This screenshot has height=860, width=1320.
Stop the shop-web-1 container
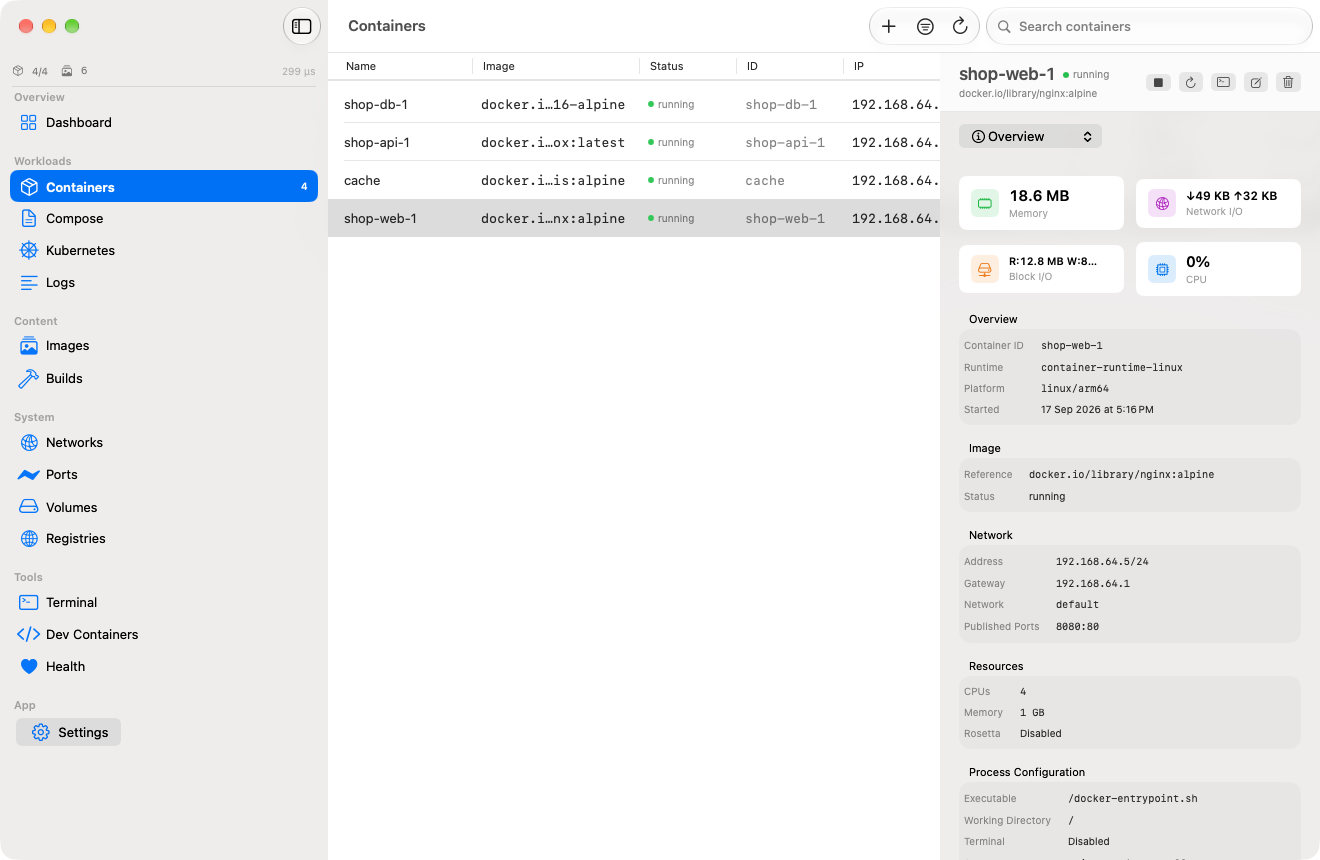click(x=1159, y=82)
